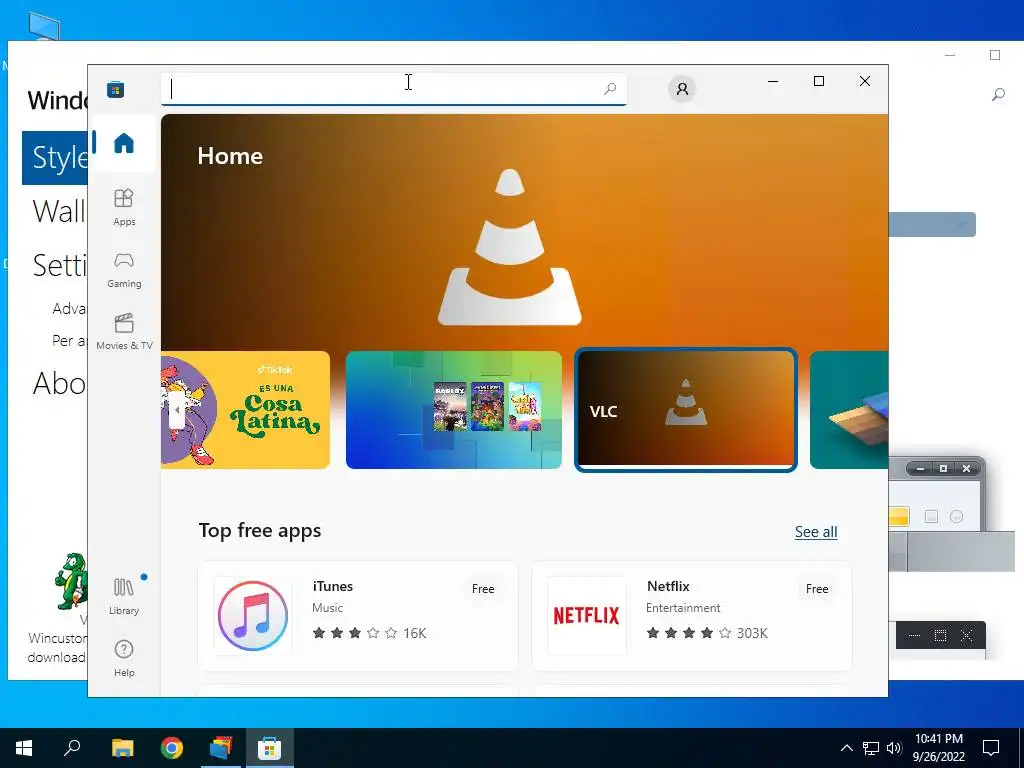Open the Netflix app card
Screen dimensions: 1024x768
[692, 615]
